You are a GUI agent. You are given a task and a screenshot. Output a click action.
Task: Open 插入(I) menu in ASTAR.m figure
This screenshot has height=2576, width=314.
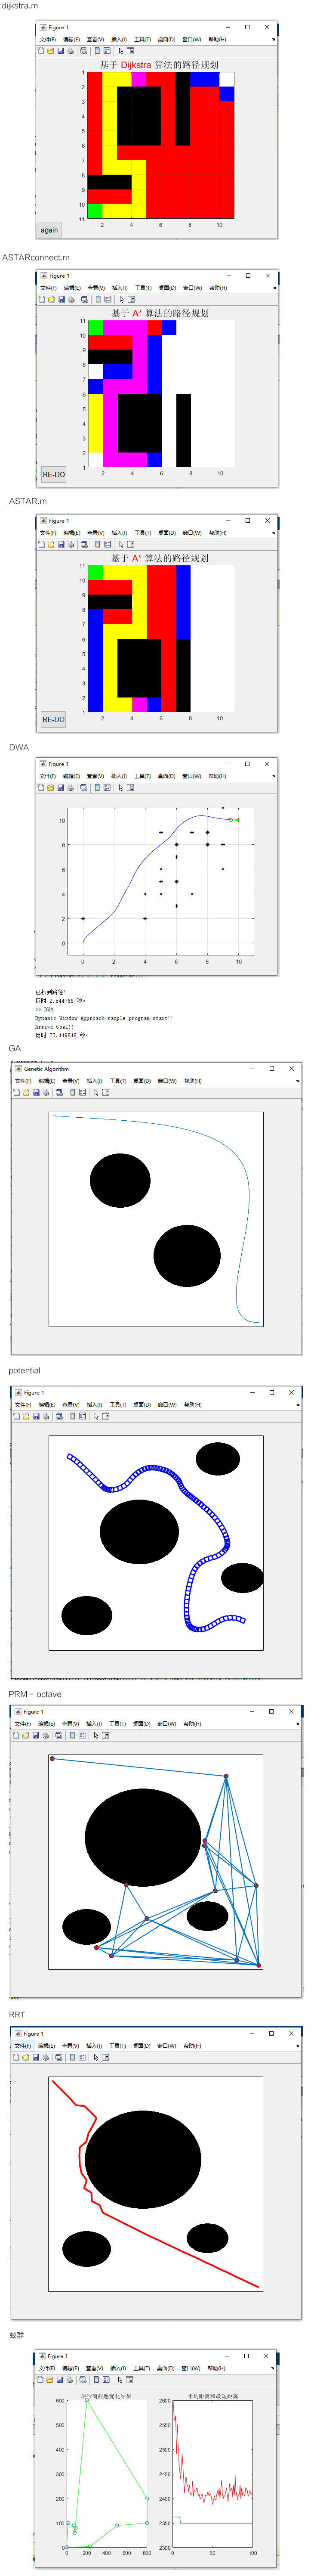[x=120, y=533]
